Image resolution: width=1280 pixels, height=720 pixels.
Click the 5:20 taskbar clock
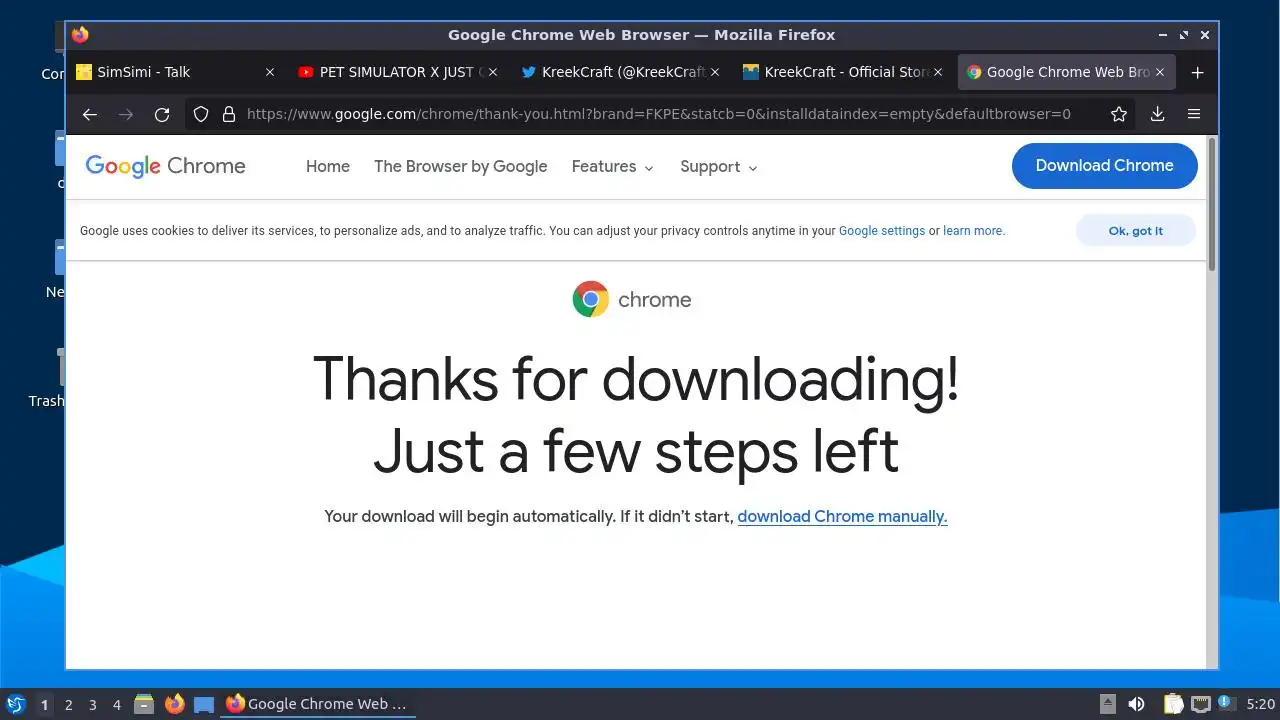coord(1261,705)
